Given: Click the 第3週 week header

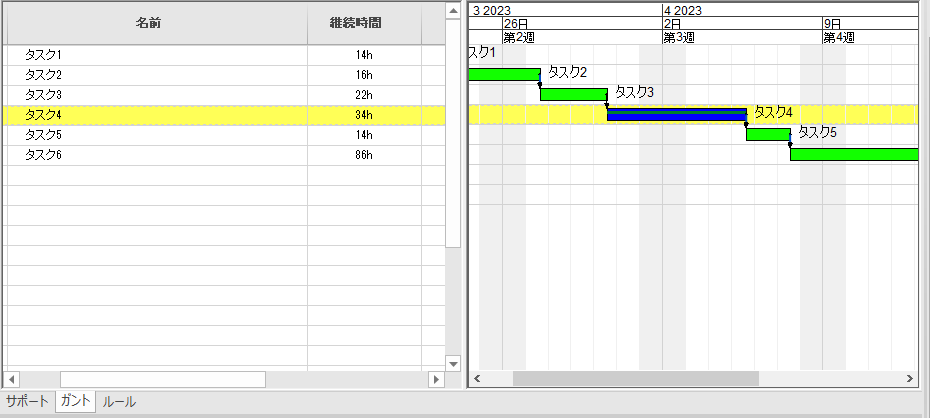Looking at the screenshot, I should [x=679, y=37].
